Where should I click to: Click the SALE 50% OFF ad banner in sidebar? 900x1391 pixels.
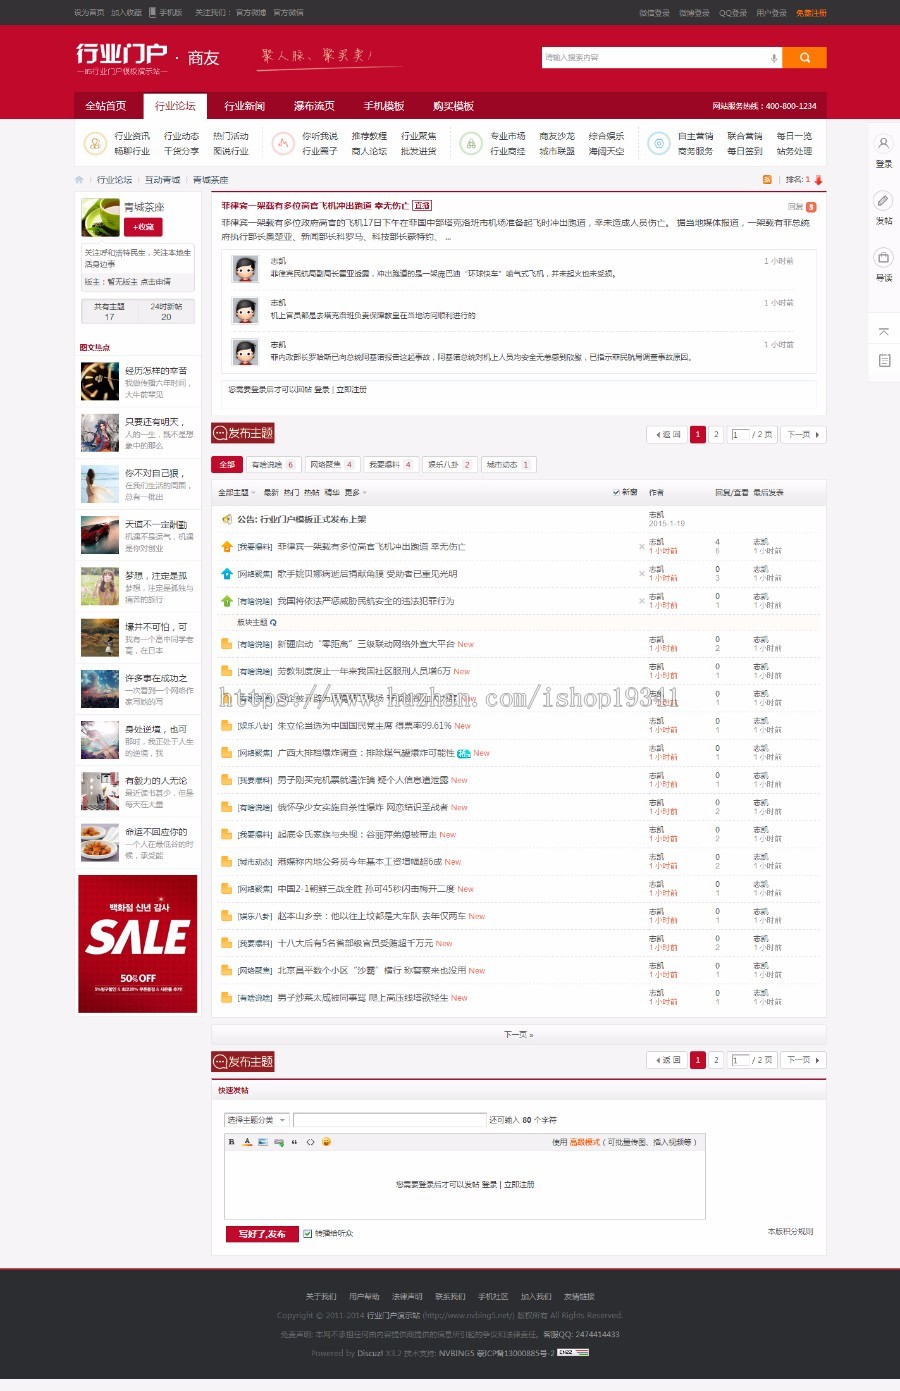[137, 943]
